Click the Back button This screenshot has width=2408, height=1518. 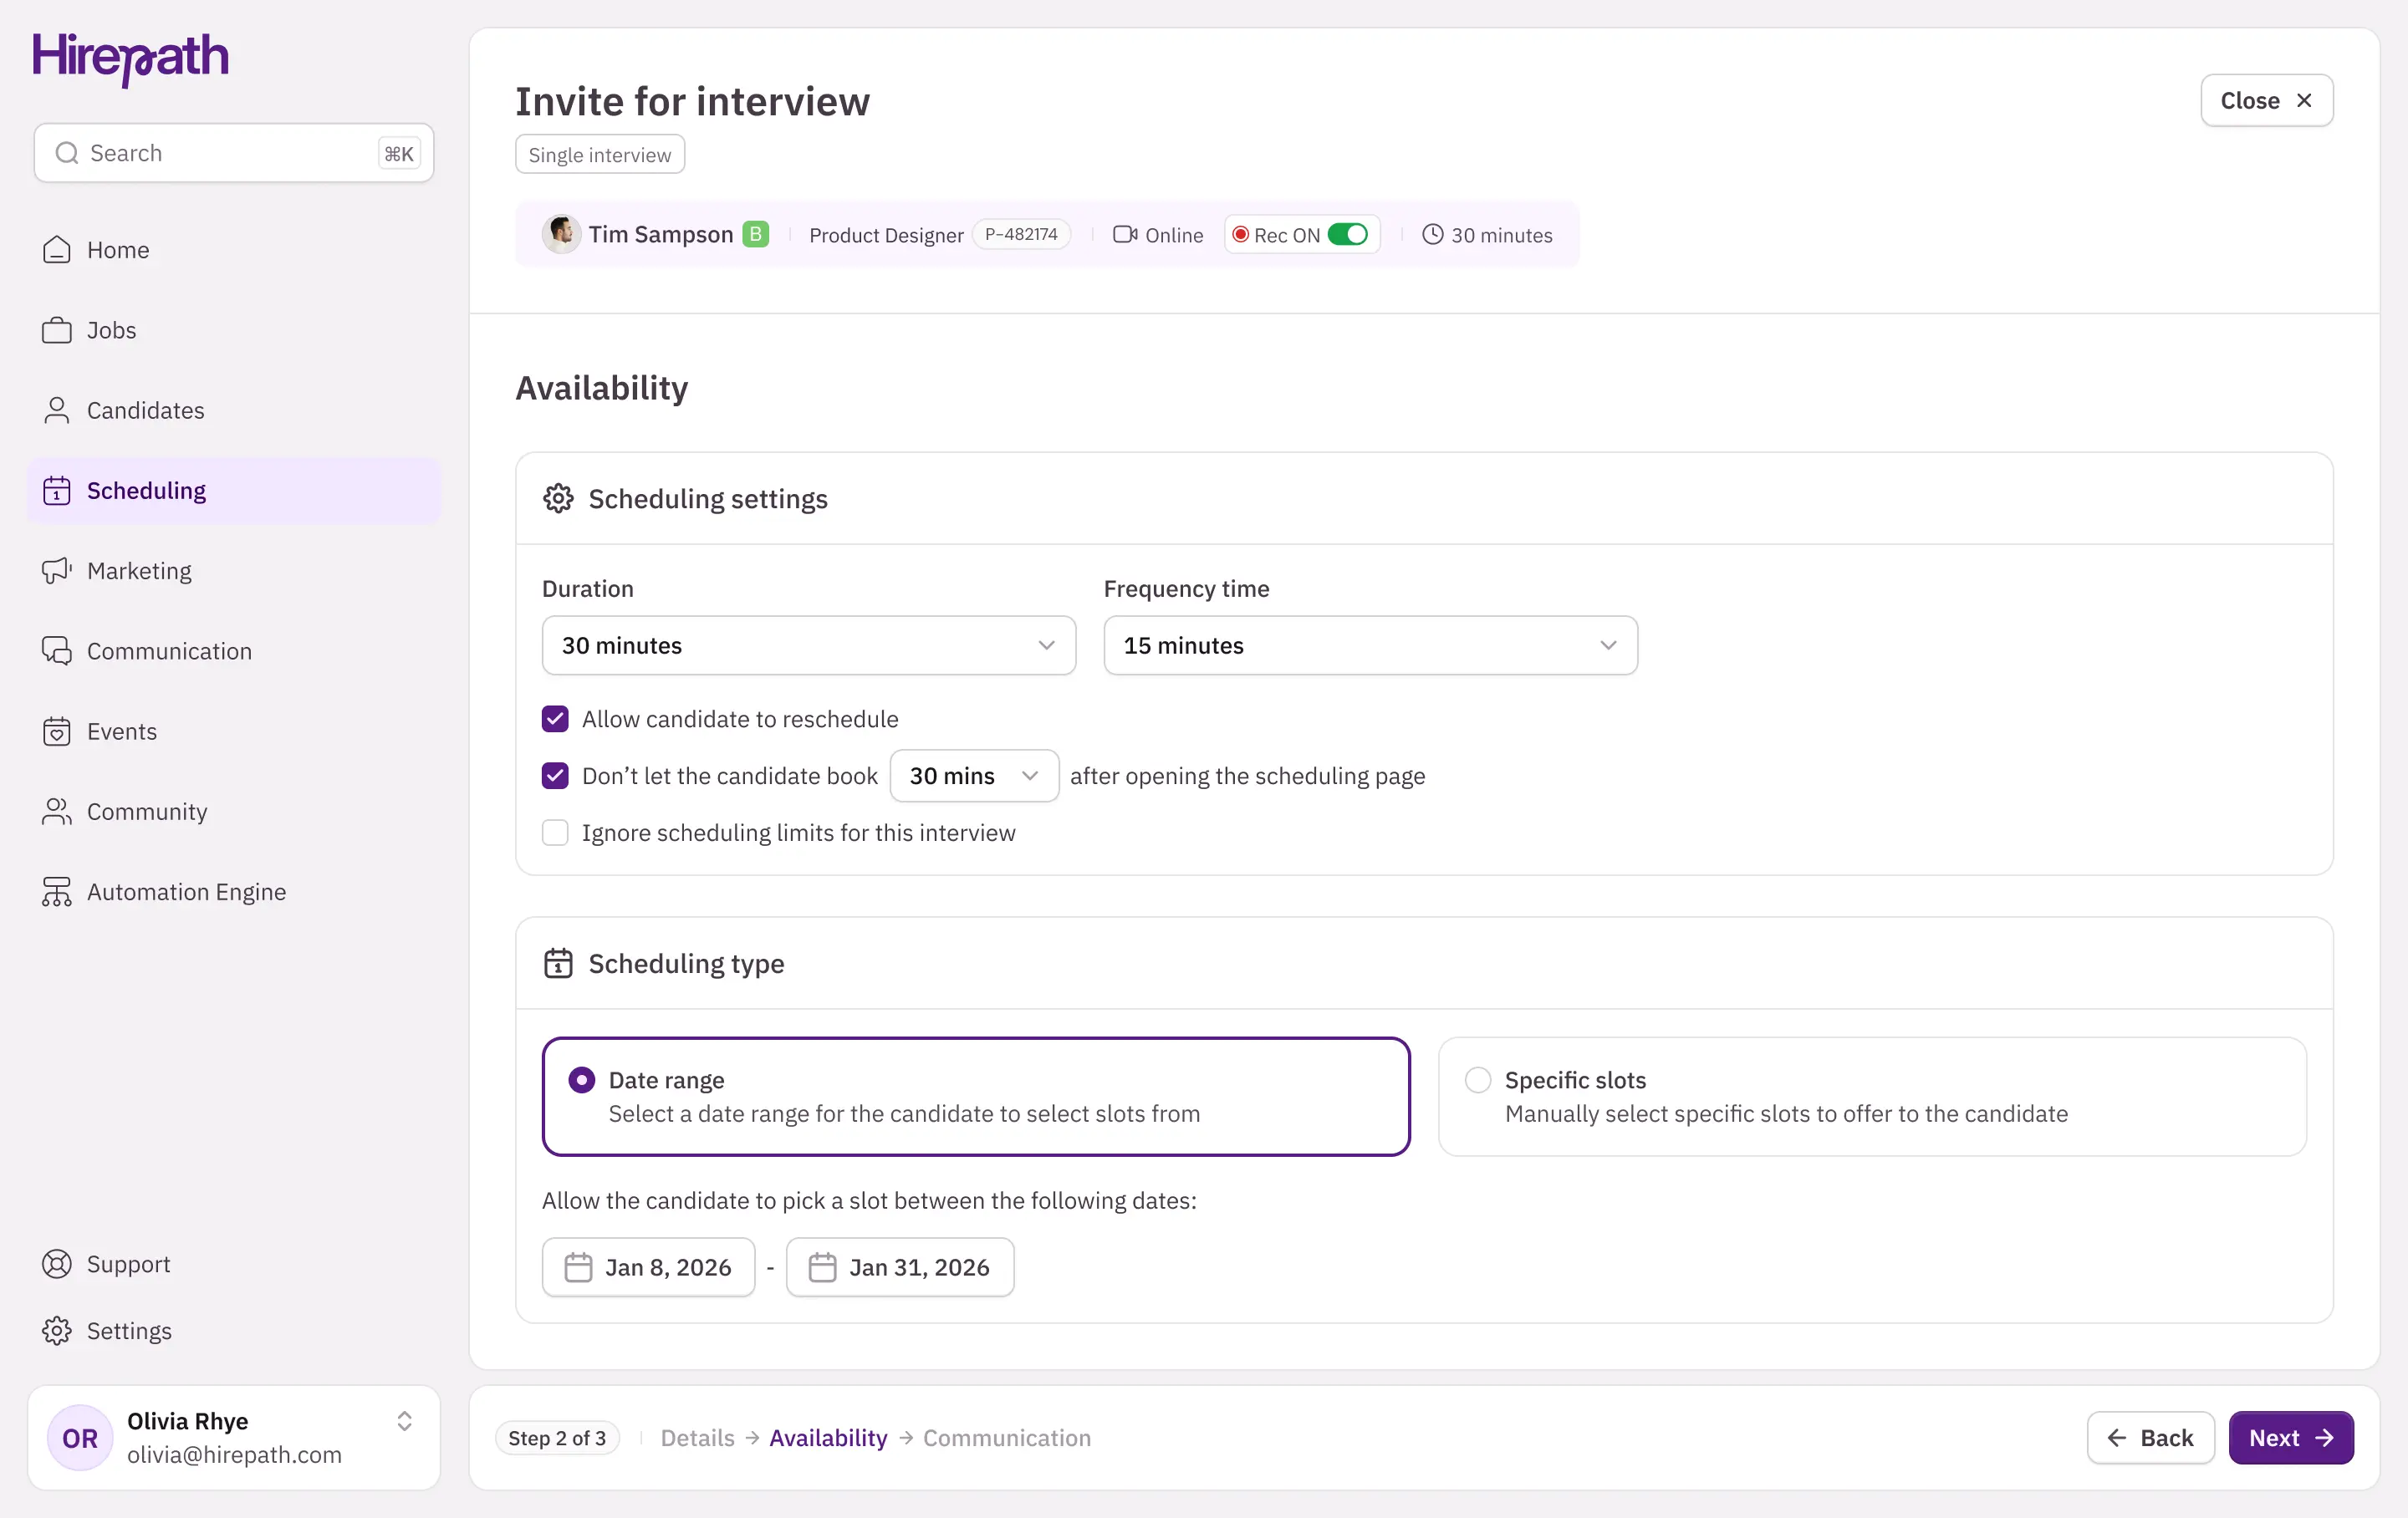[x=2151, y=1438]
